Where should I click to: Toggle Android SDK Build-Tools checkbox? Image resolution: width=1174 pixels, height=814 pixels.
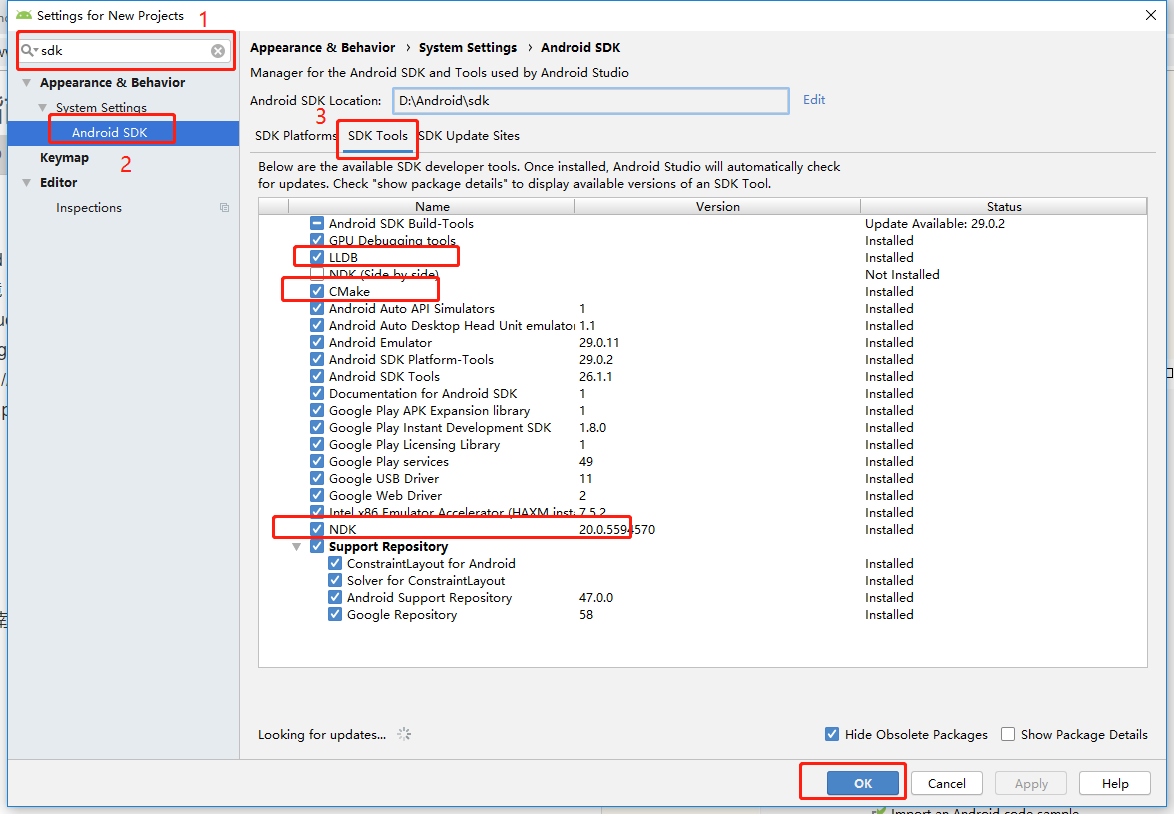click(317, 223)
